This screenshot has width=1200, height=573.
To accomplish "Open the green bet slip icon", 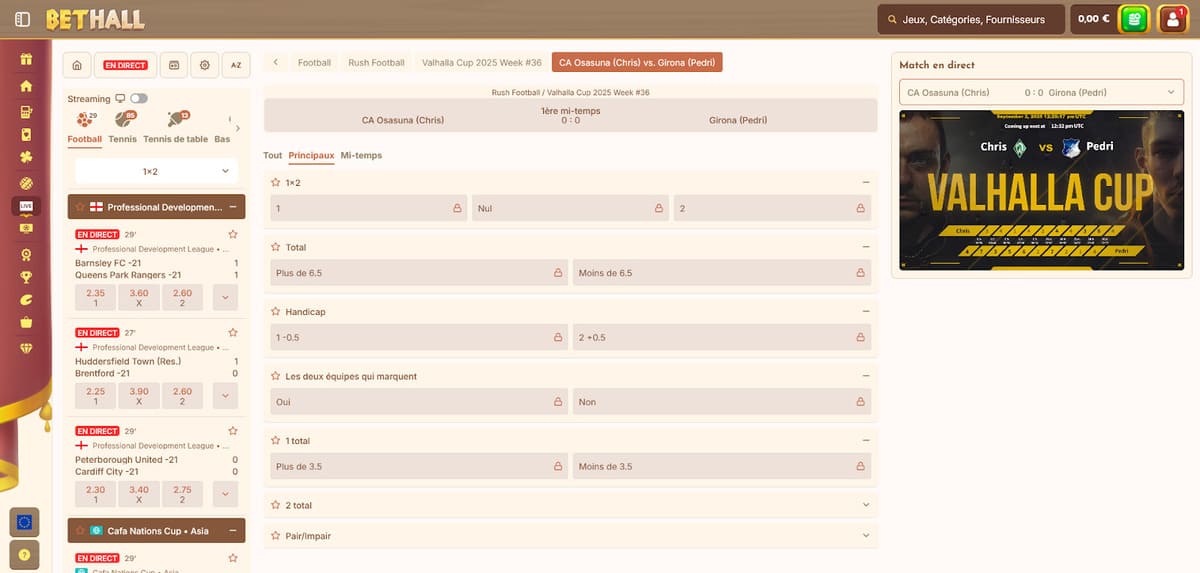I will pos(1133,19).
